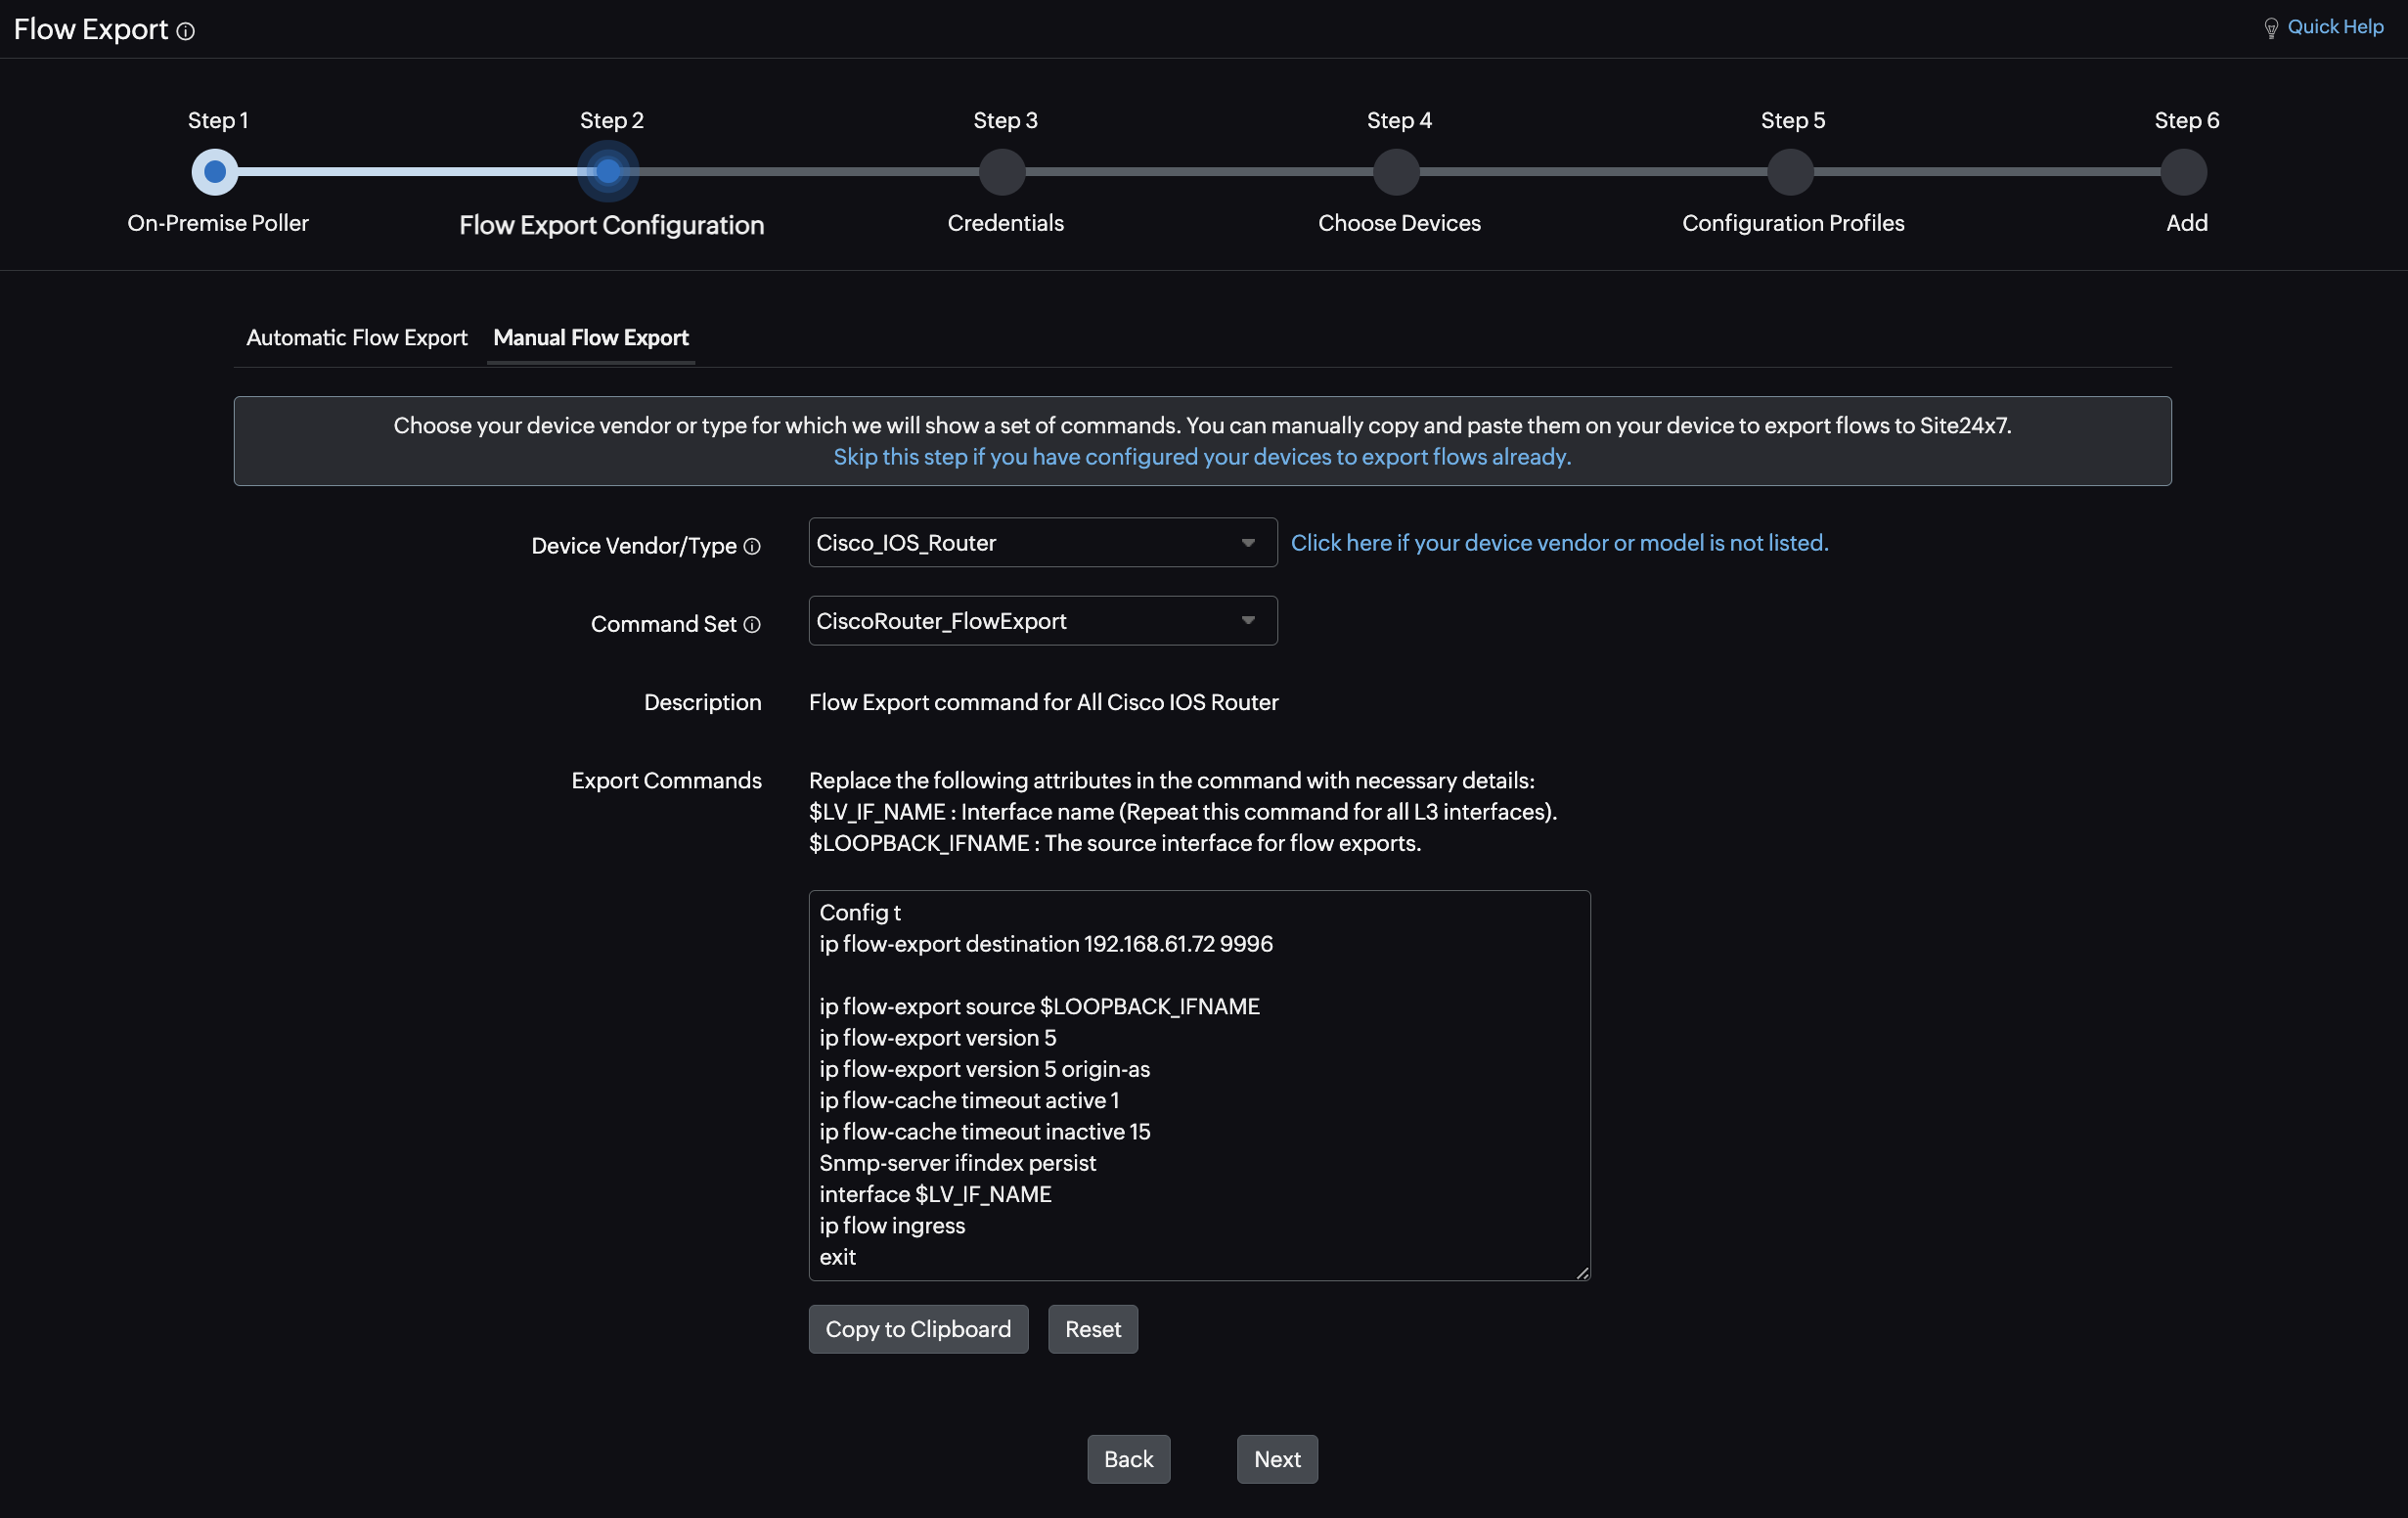
Task: Open the Configuration Profiles step dropdown
Action: coord(1793,169)
